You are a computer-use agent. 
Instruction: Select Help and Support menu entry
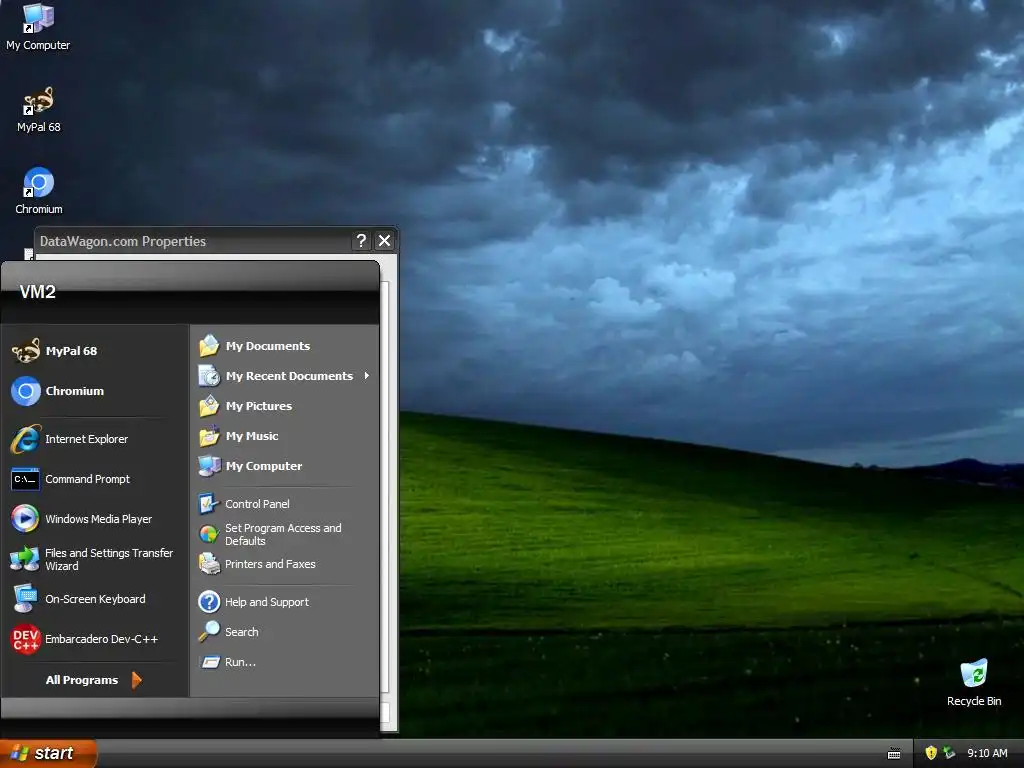pyautogui.click(x=285, y=601)
